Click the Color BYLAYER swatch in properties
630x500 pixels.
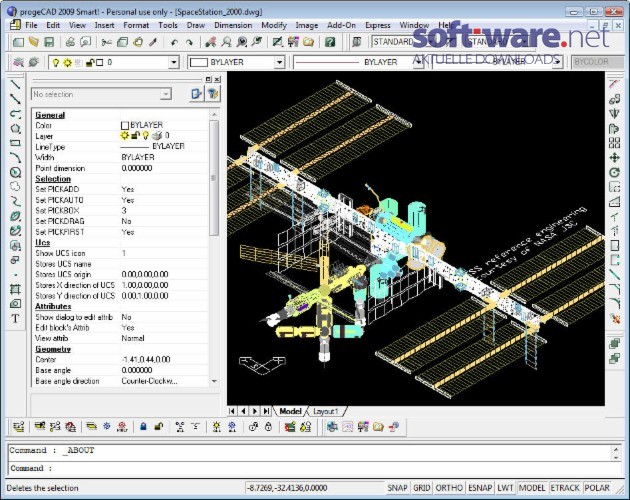click(x=125, y=125)
